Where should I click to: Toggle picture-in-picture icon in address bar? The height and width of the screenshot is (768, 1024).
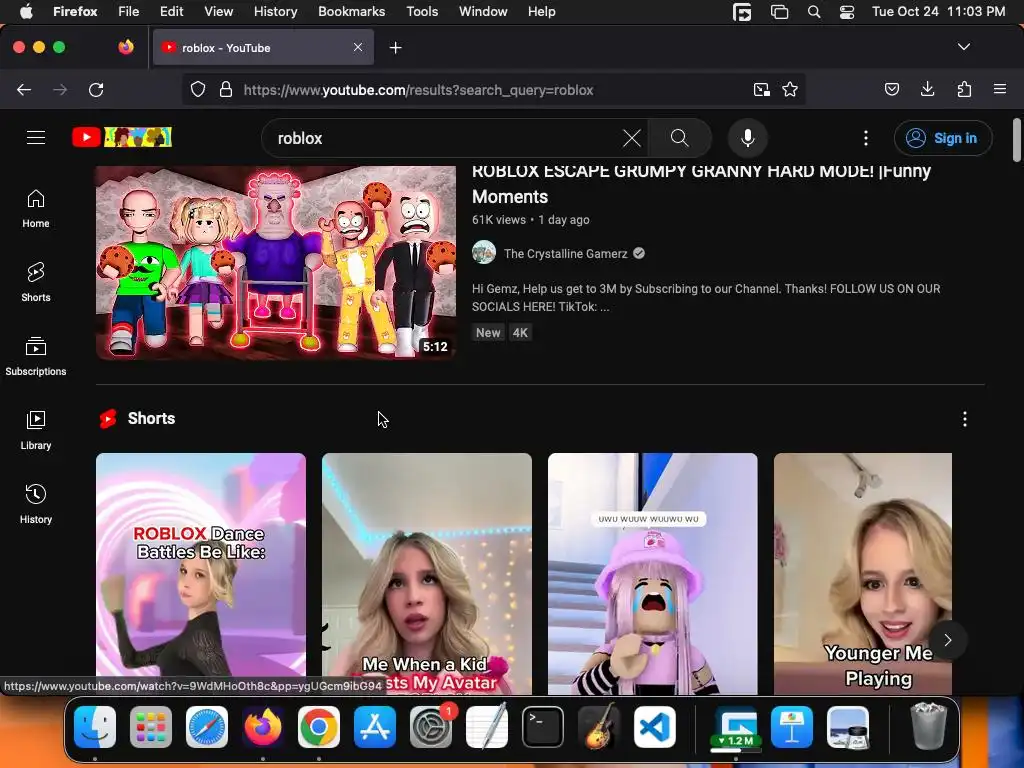pyautogui.click(x=761, y=89)
